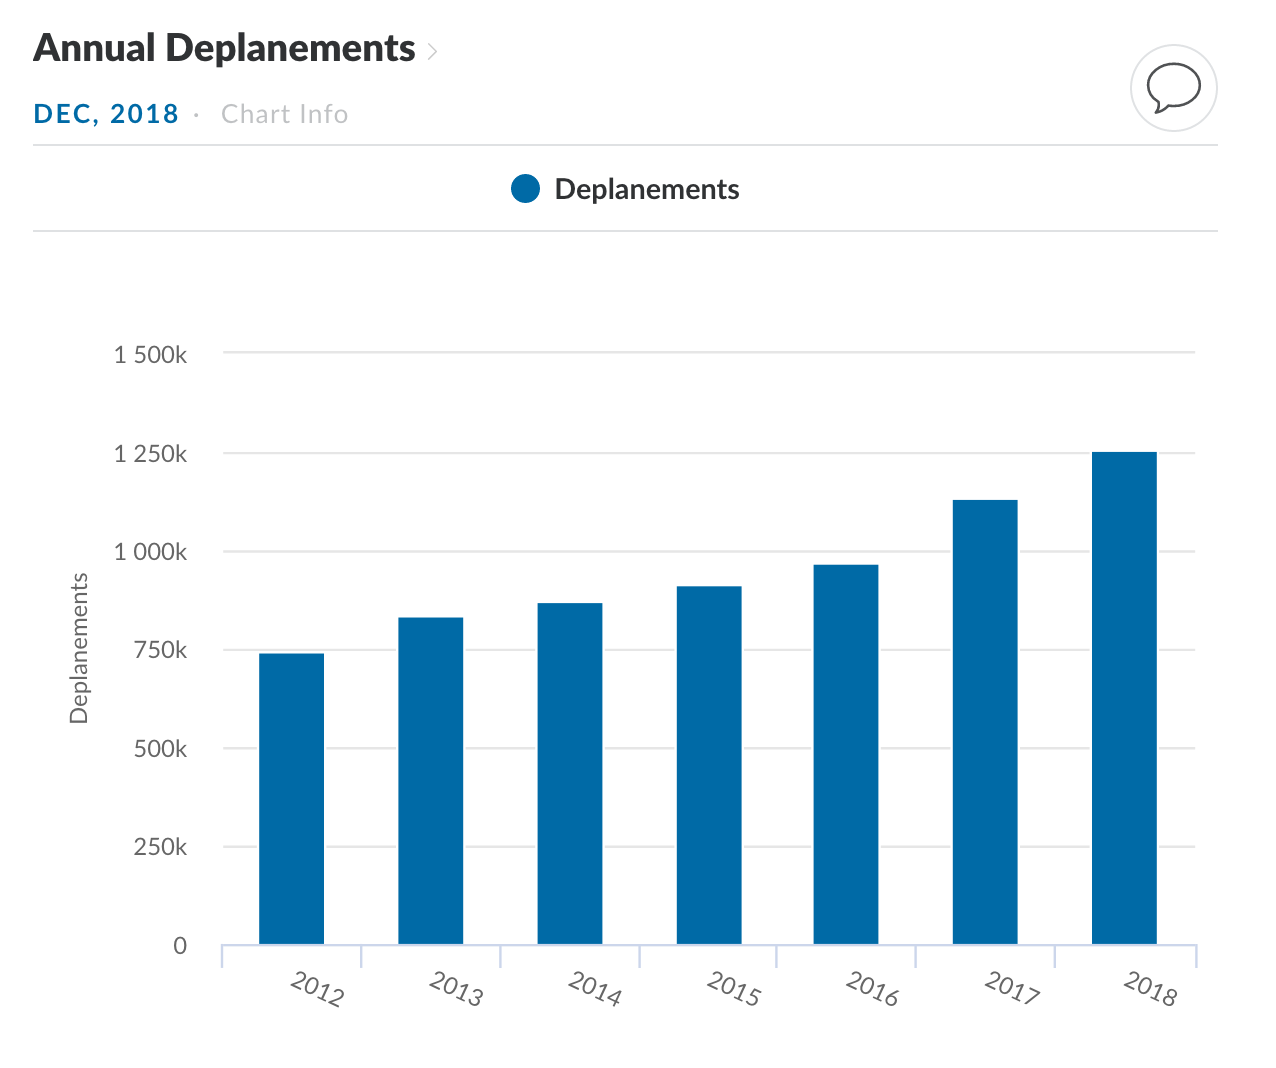Screen dimensions: 1276x1068
Task: Select the 2015 bar in the chart
Action: (709, 765)
